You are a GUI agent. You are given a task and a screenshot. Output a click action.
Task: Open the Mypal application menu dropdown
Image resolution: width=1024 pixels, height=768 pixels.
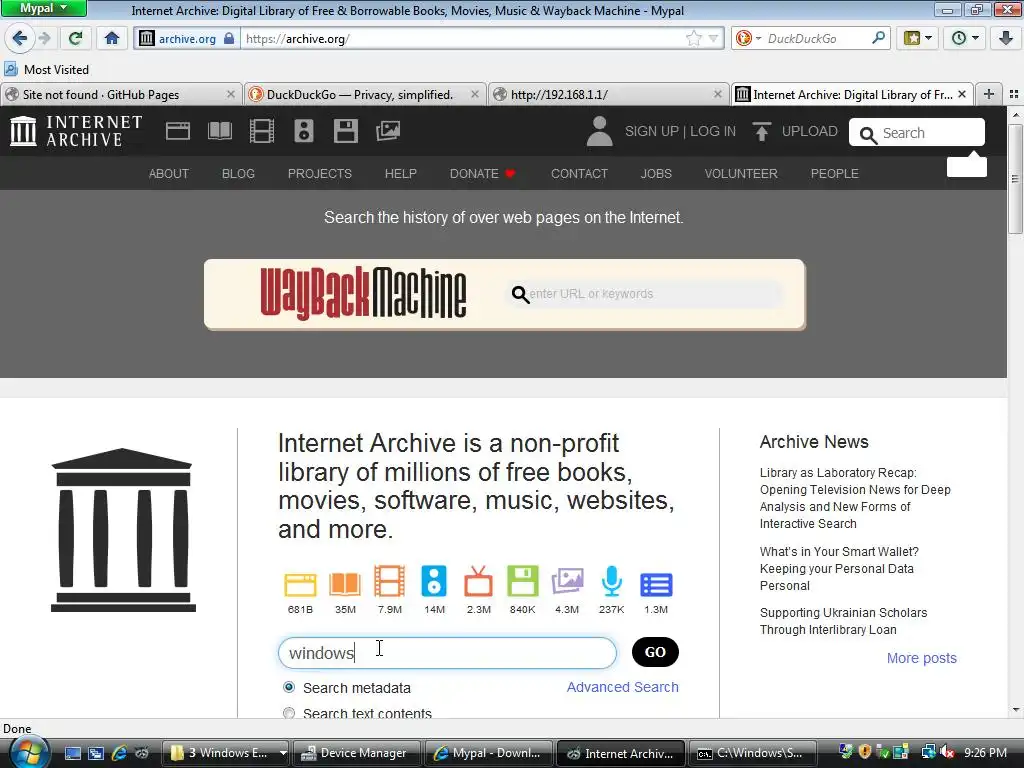(x=43, y=8)
